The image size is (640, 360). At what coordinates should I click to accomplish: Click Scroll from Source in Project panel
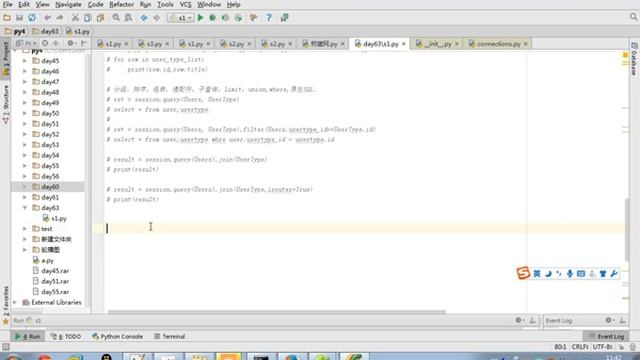[x=45, y=43]
